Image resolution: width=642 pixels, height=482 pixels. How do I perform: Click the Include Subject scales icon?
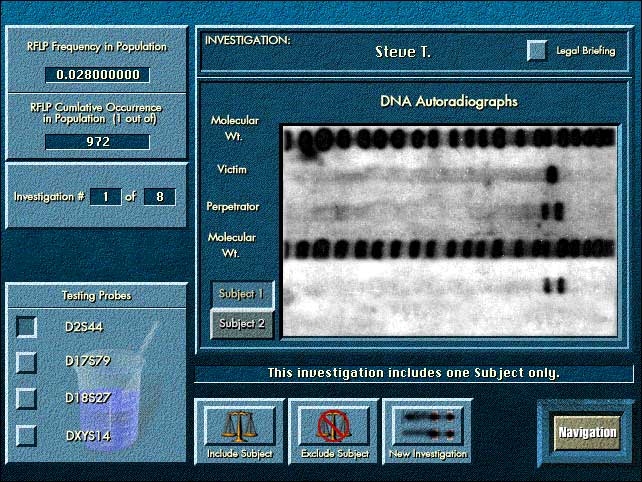240,426
